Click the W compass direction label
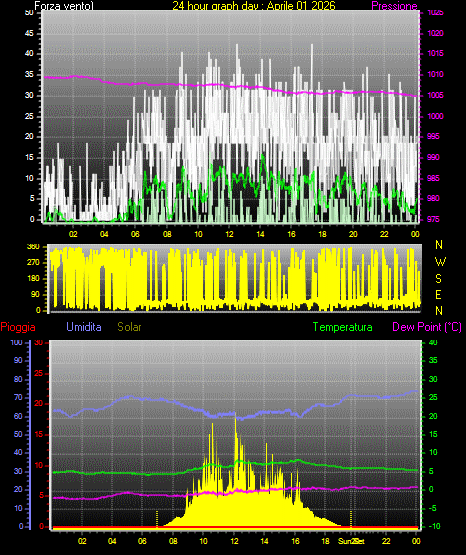 click(x=440, y=262)
